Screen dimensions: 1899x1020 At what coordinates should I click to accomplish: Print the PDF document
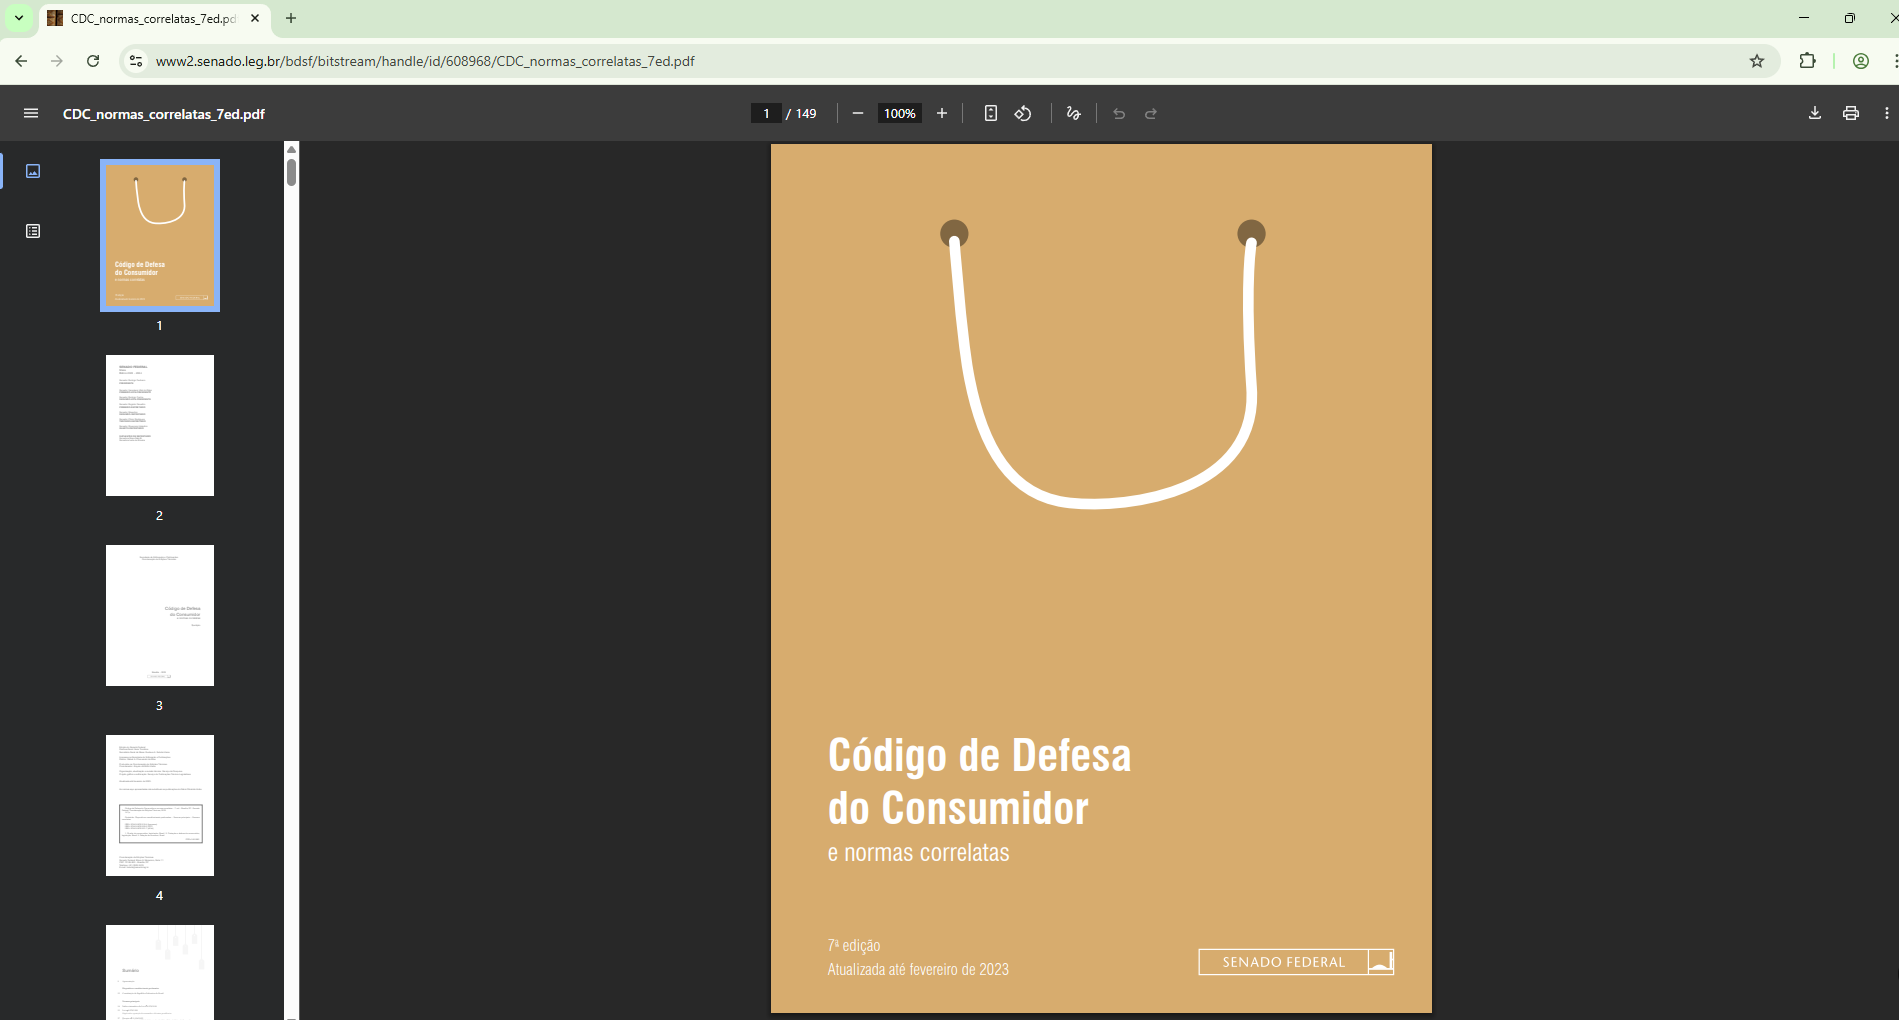pyautogui.click(x=1850, y=114)
